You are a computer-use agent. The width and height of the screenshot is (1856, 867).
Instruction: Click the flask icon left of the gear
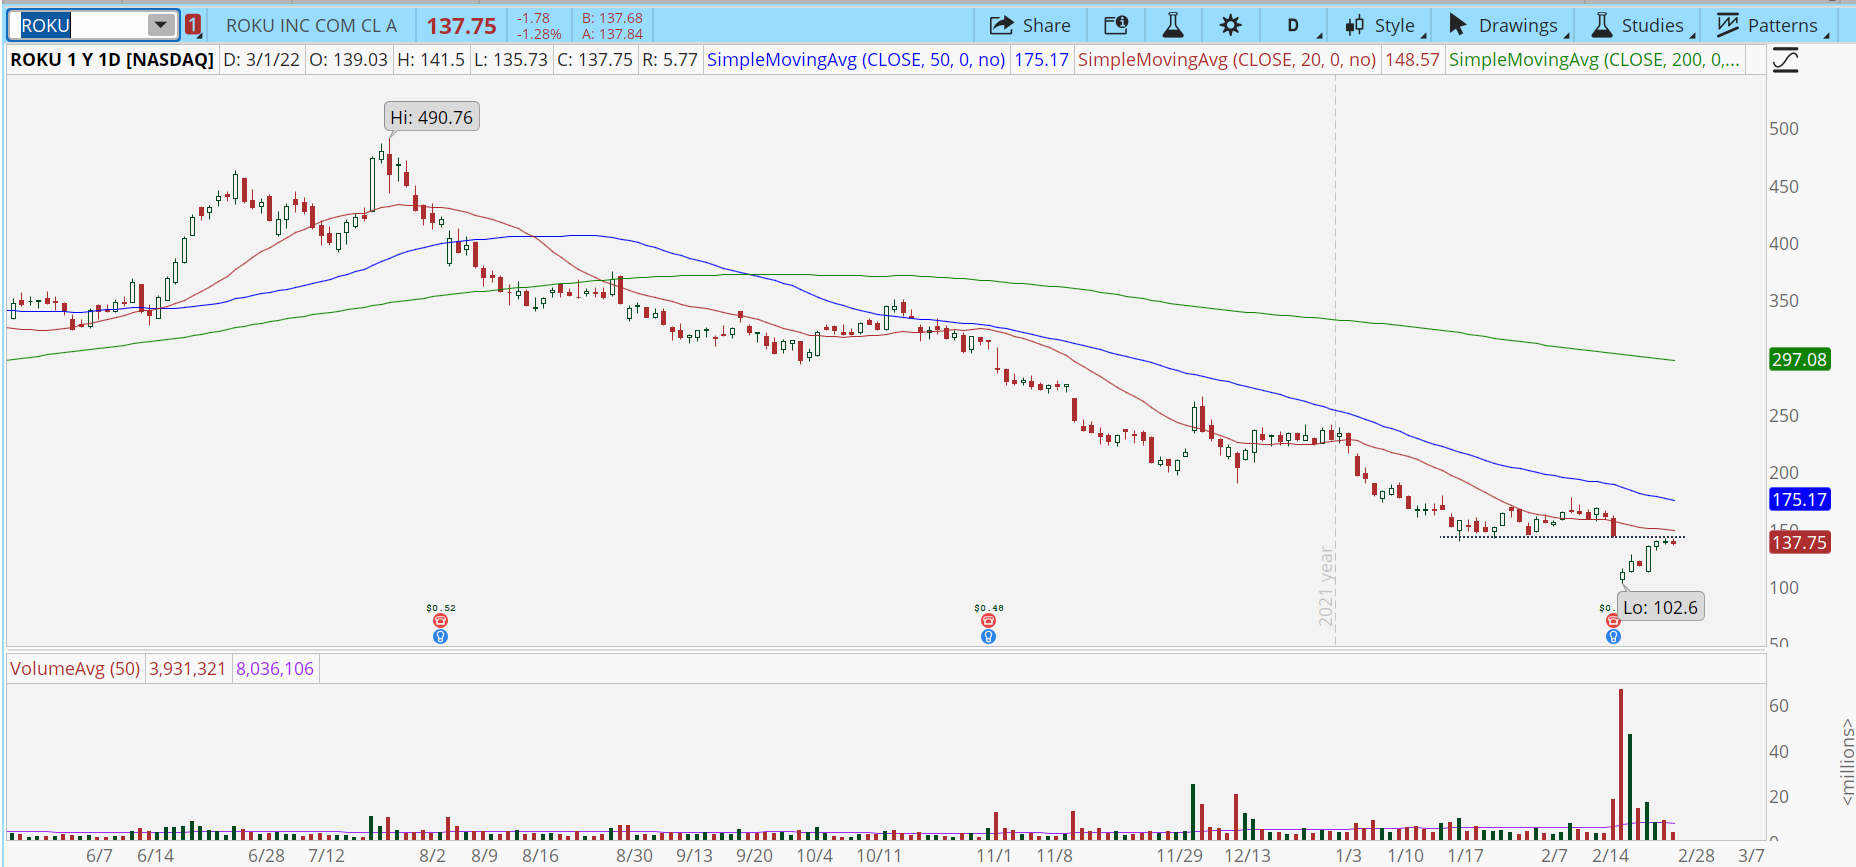coord(1173,25)
